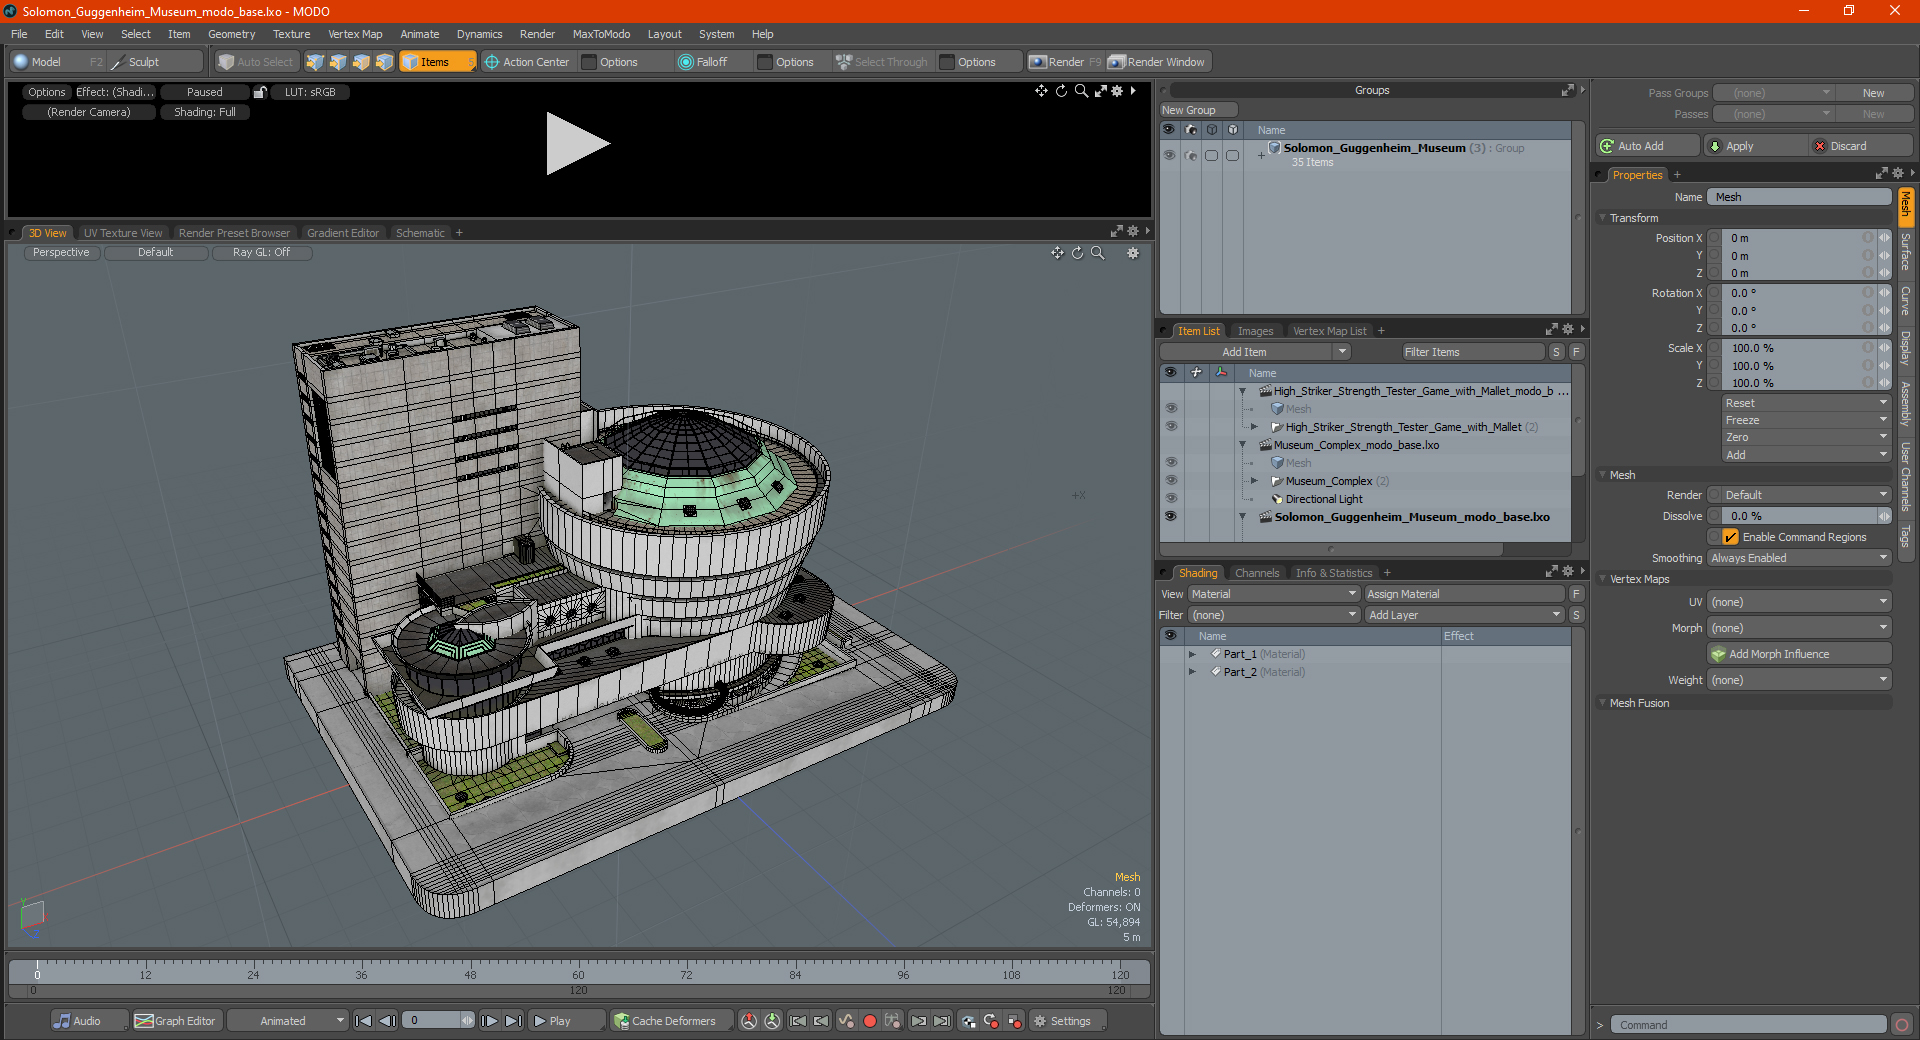The width and height of the screenshot is (1920, 1040).
Task: Switch to UV Texture View tab
Action: point(123,233)
